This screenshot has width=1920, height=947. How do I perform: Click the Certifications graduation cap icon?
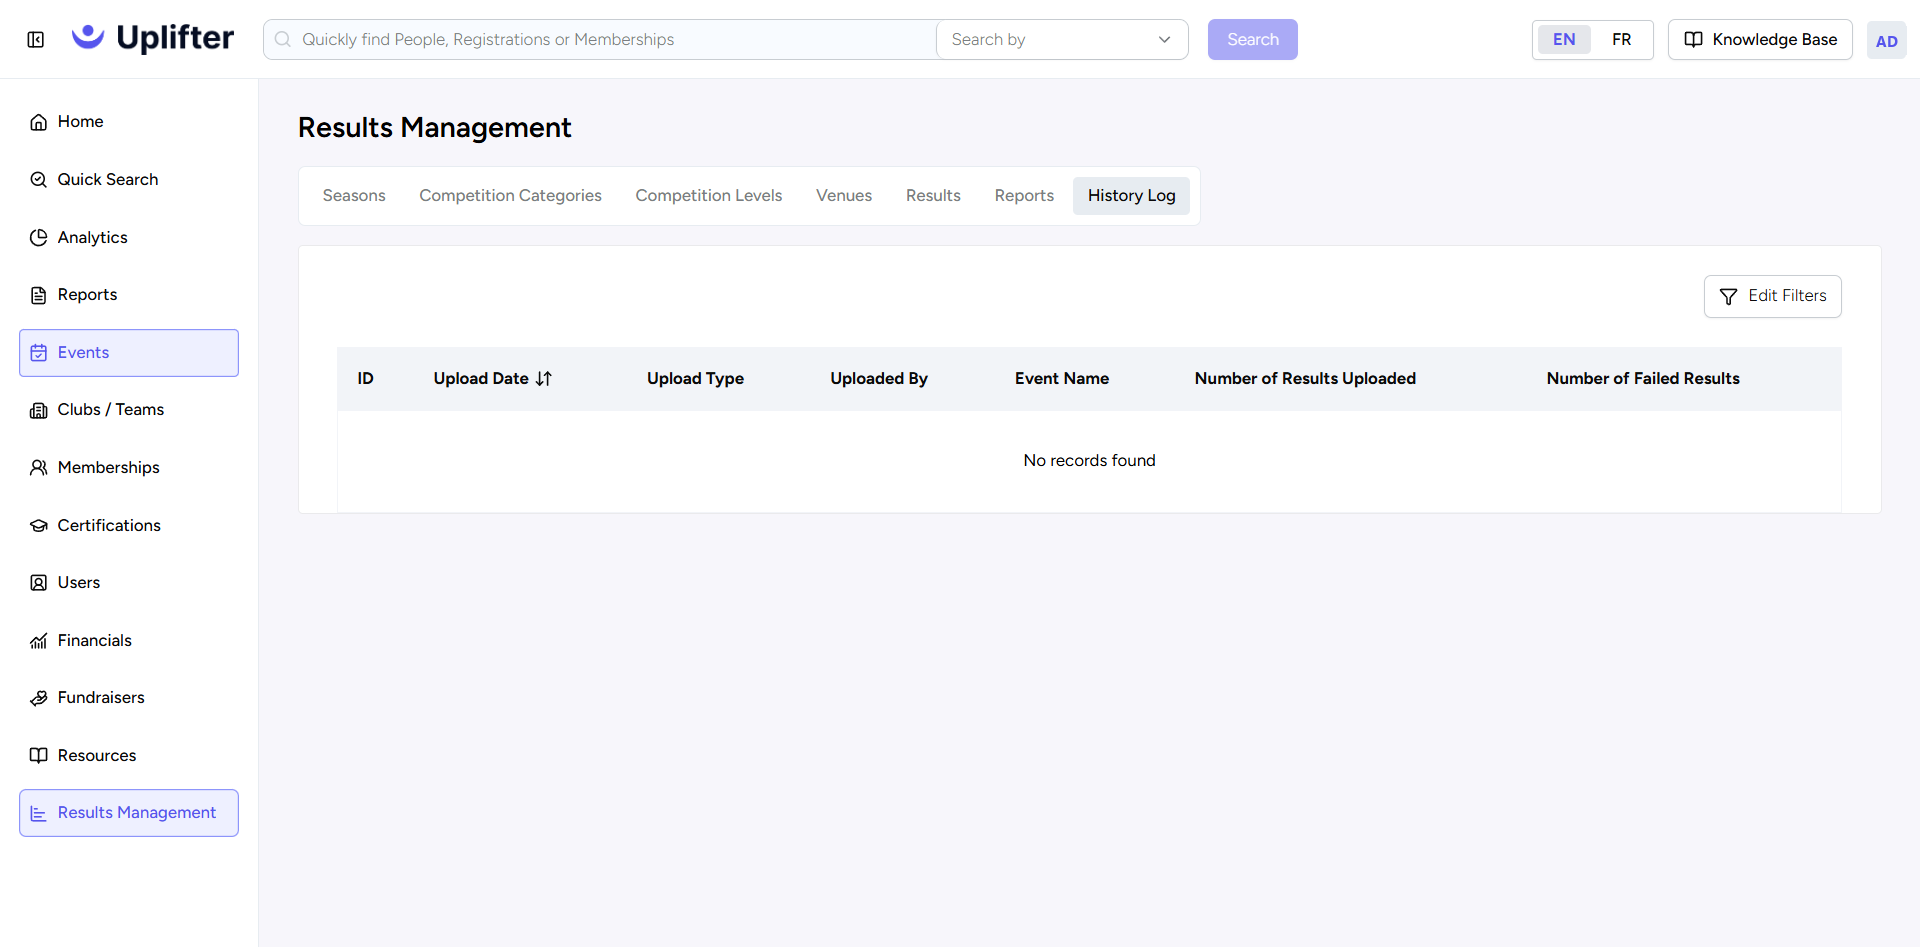pos(39,526)
